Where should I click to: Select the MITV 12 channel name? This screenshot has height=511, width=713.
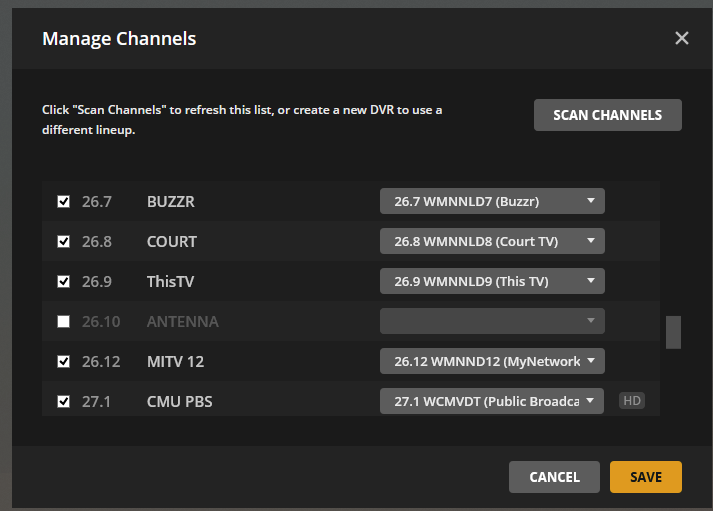[x=175, y=362]
